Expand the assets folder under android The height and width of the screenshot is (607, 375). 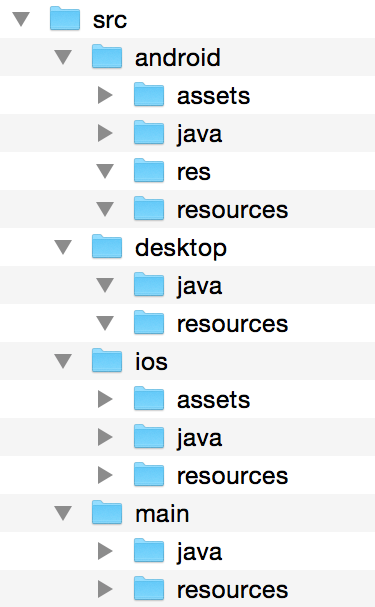(x=105, y=95)
